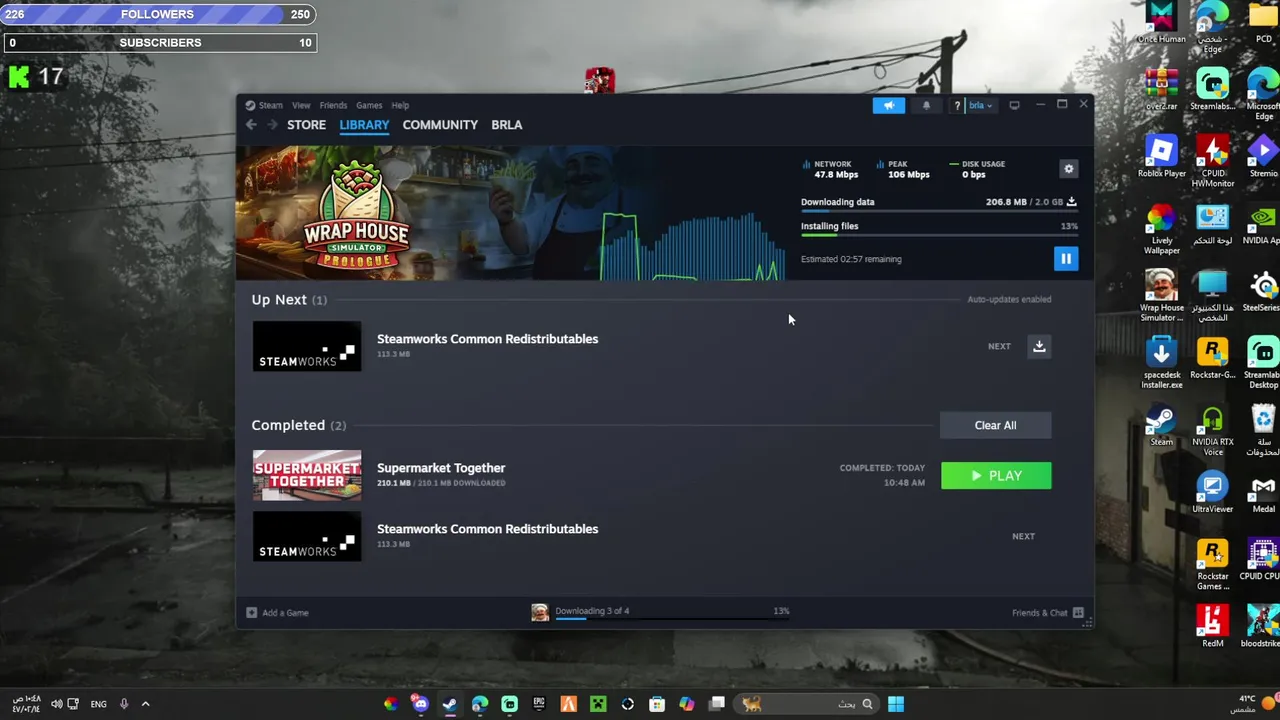
Task: Click Add a Game
Action: [x=278, y=613]
